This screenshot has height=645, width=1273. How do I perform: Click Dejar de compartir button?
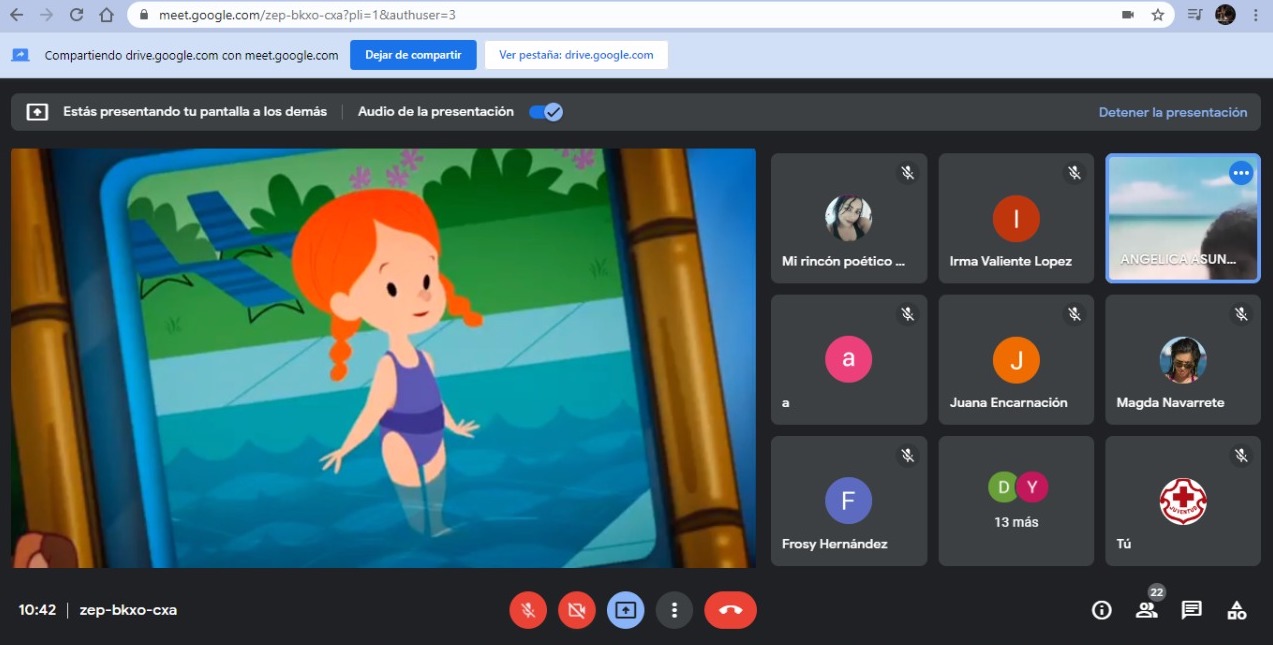point(413,55)
